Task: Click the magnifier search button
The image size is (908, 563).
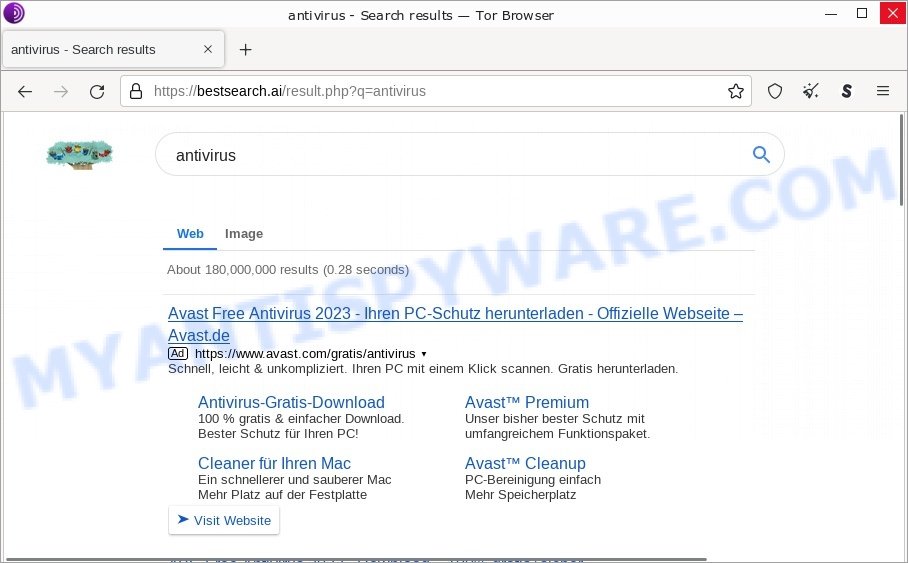Action: tap(761, 154)
